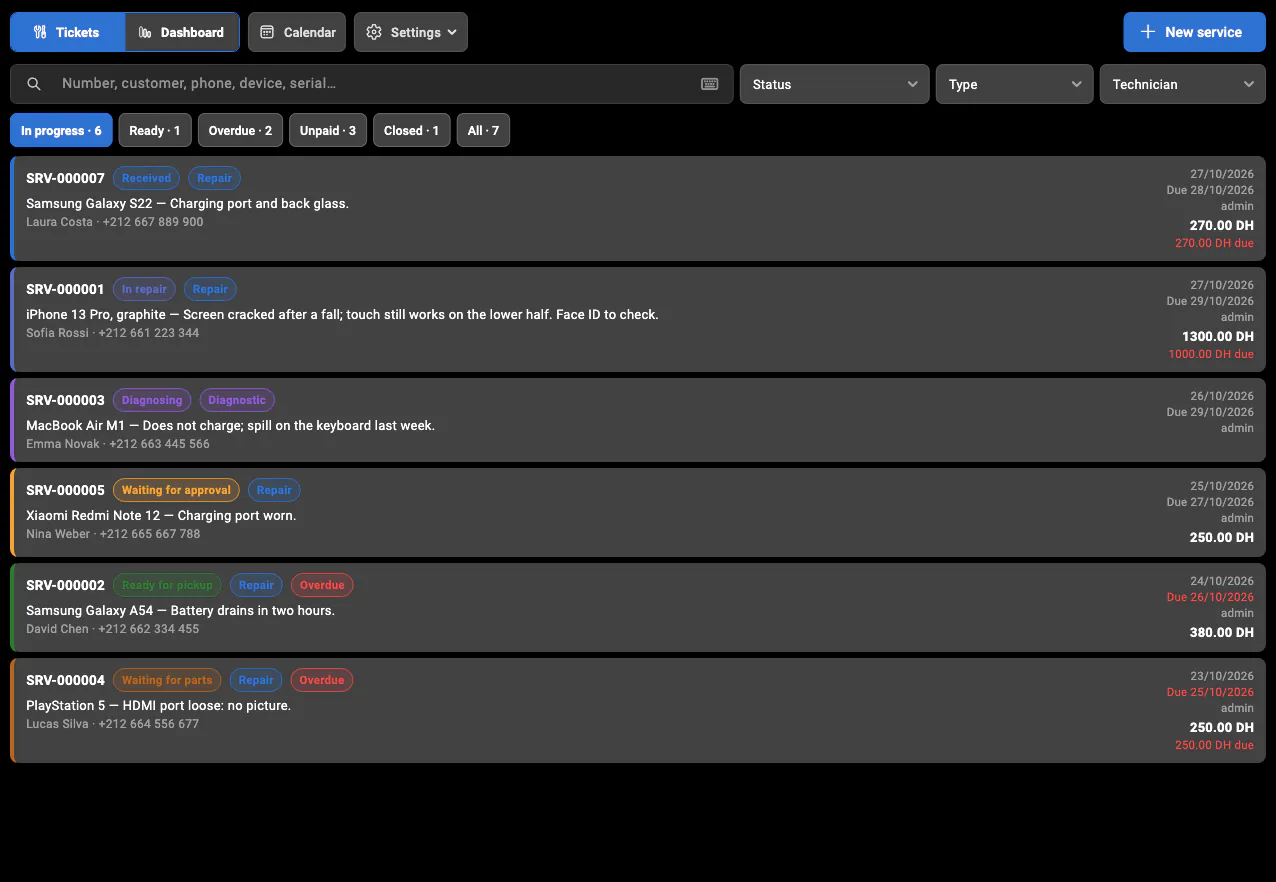1276x882 pixels.
Task: Click the 270.00 DH due amount
Action: 1214,243
